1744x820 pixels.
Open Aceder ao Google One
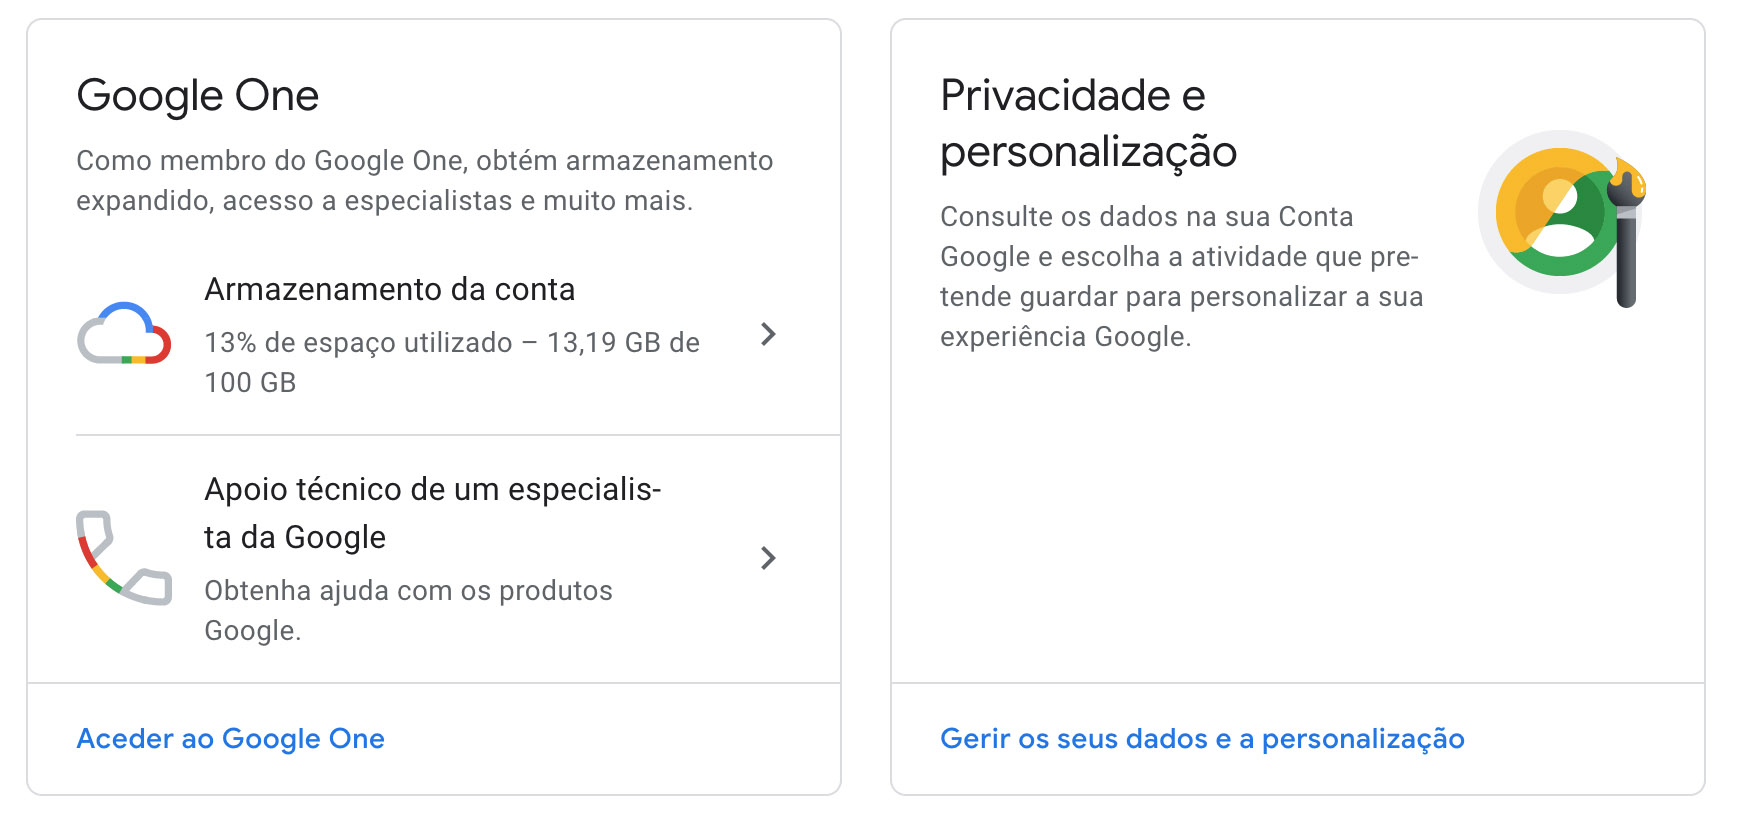(231, 738)
